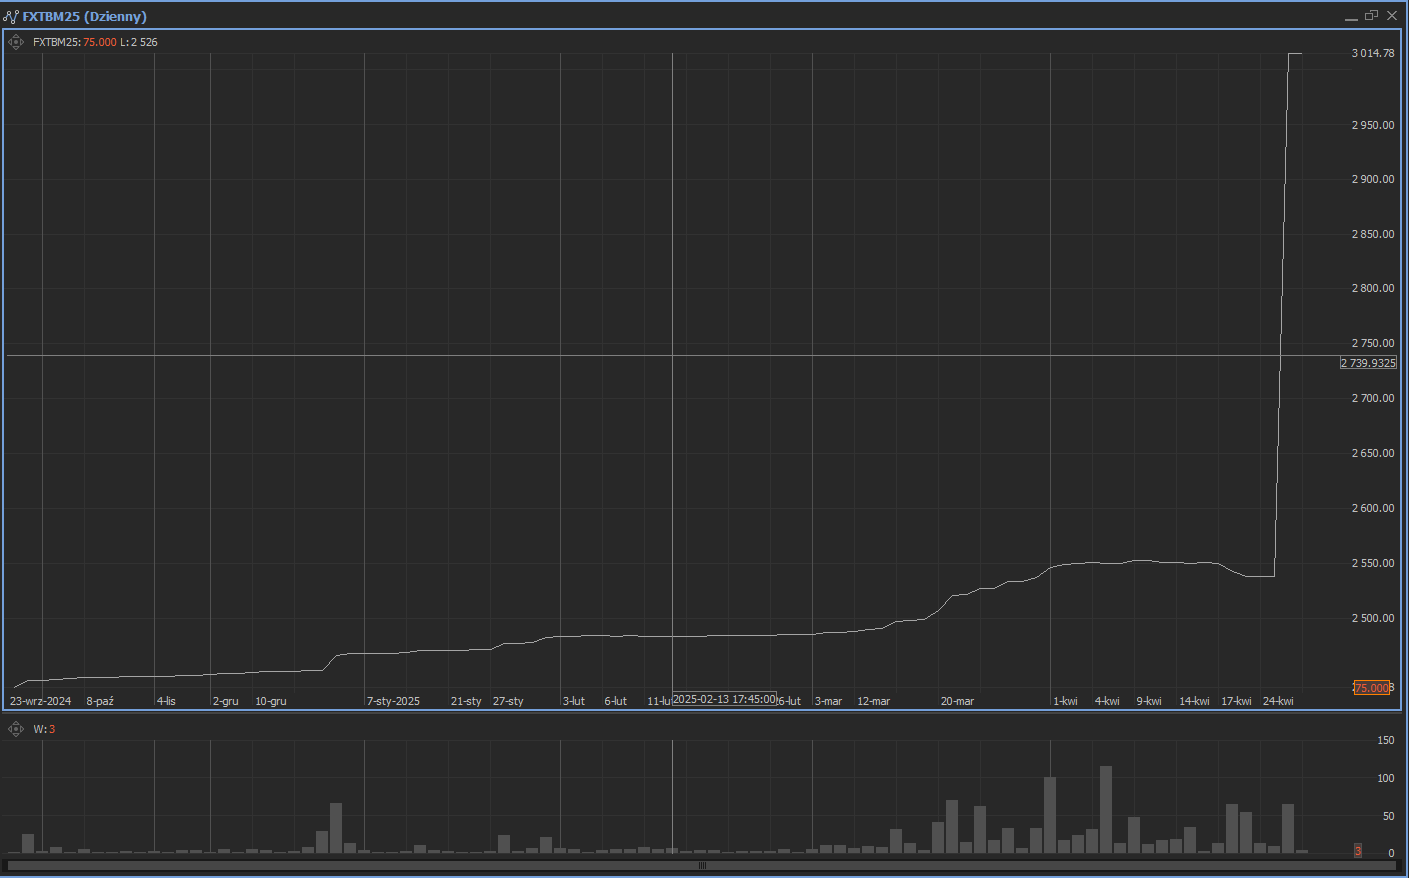Image resolution: width=1409 pixels, height=878 pixels.
Task: Click the 2 550.00 price axis label
Action: coord(1373,563)
